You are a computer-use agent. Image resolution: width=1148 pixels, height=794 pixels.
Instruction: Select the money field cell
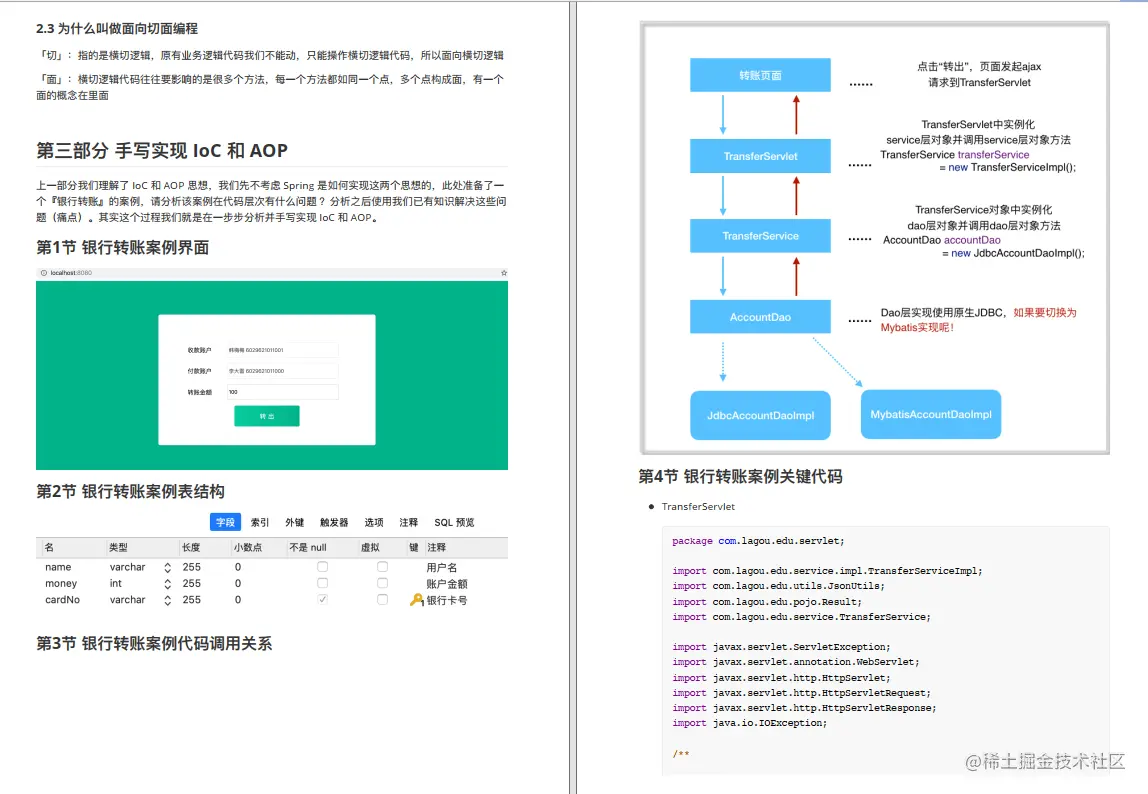(61, 583)
